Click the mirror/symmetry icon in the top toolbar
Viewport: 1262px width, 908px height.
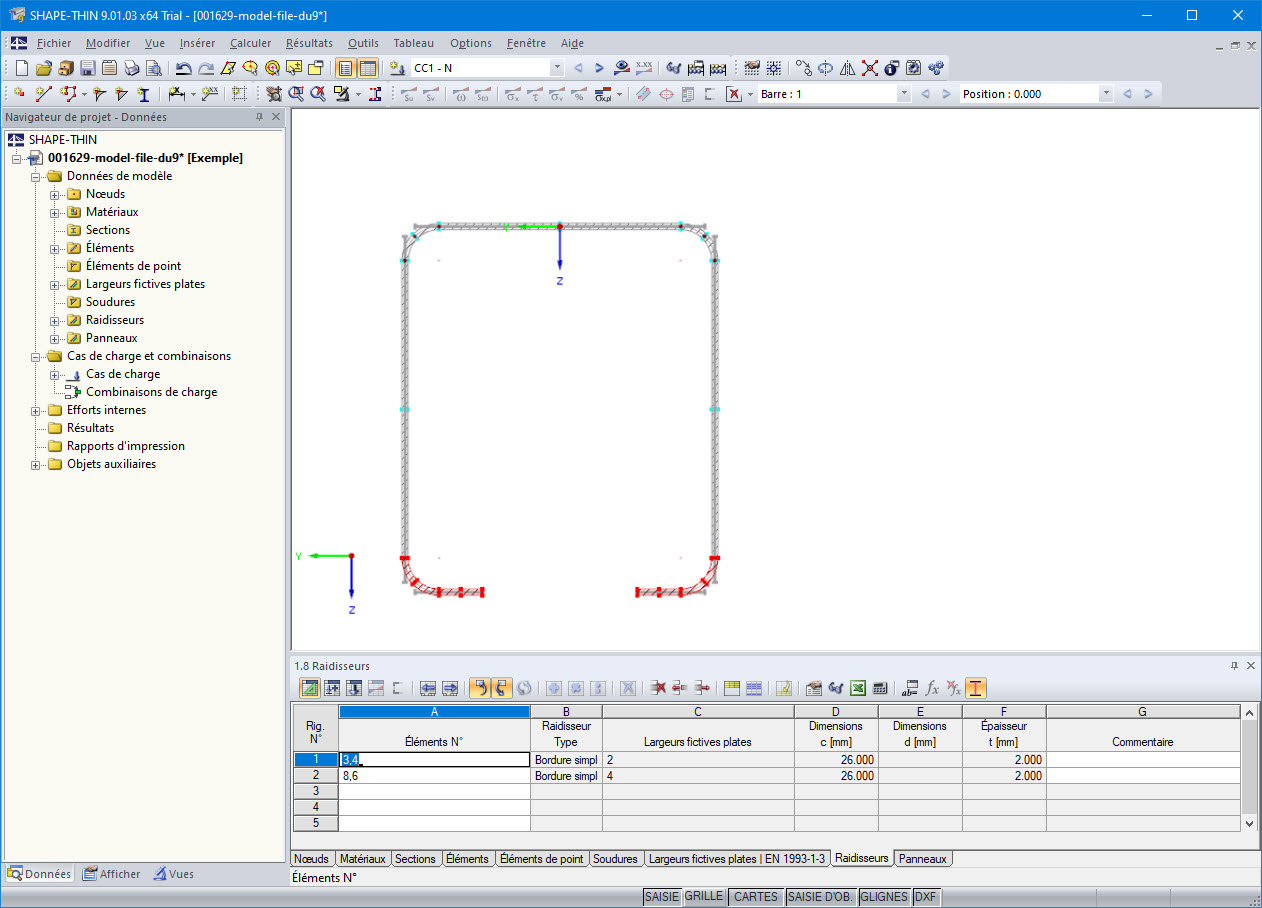(847, 67)
